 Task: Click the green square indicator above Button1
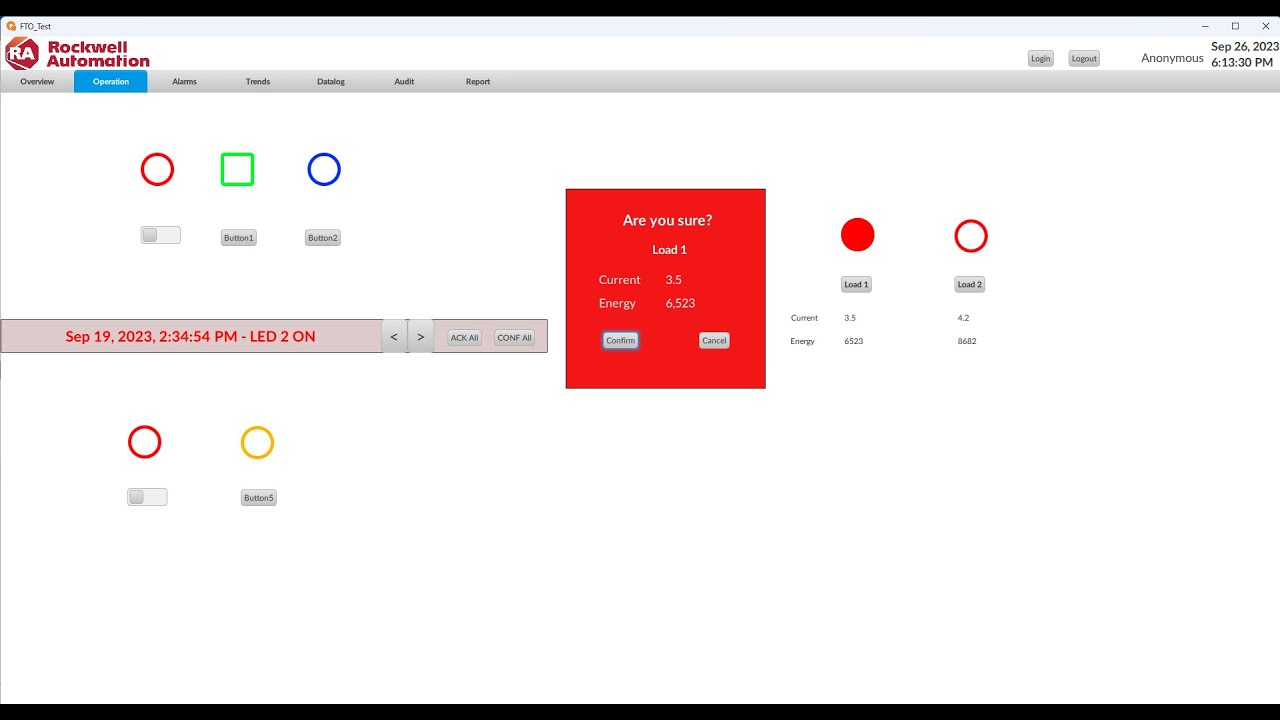point(237,169)
